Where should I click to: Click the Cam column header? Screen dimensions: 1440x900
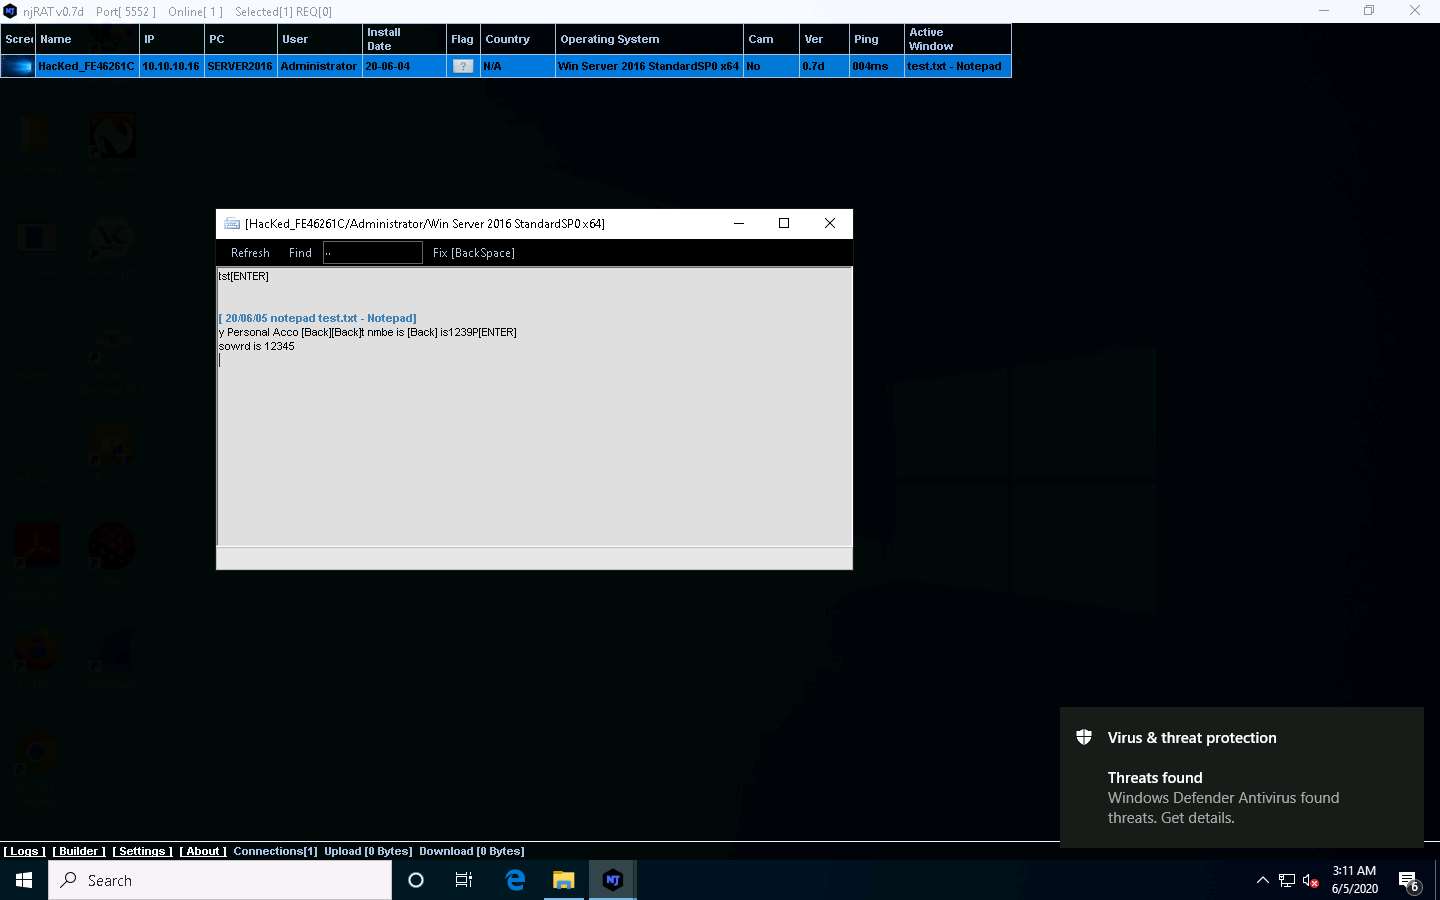pyautogui.click(x=771, y=39)
